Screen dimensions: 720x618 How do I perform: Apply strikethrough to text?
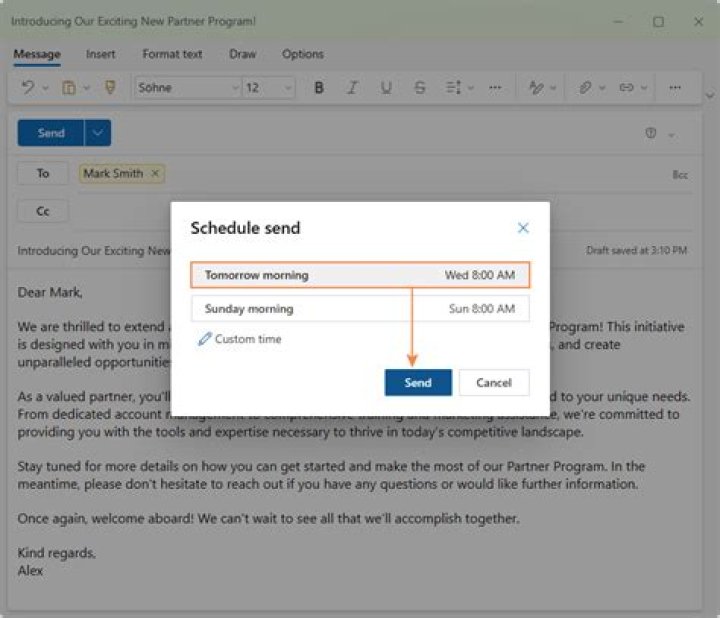pos(419,88)
